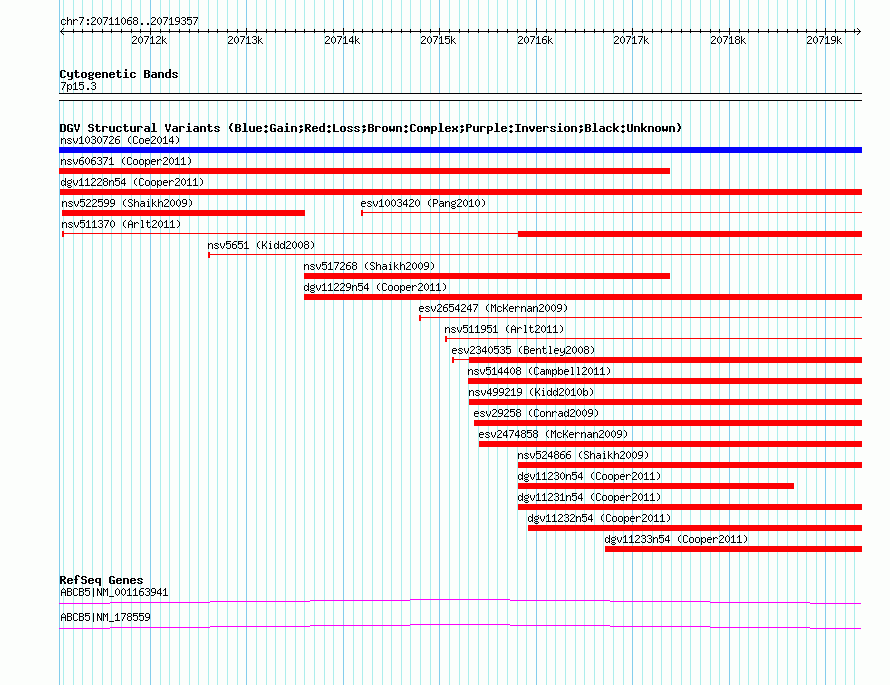Click the red nsv517268 bar
Viewport: 890px width, 685px height.
tap(487, 276)
